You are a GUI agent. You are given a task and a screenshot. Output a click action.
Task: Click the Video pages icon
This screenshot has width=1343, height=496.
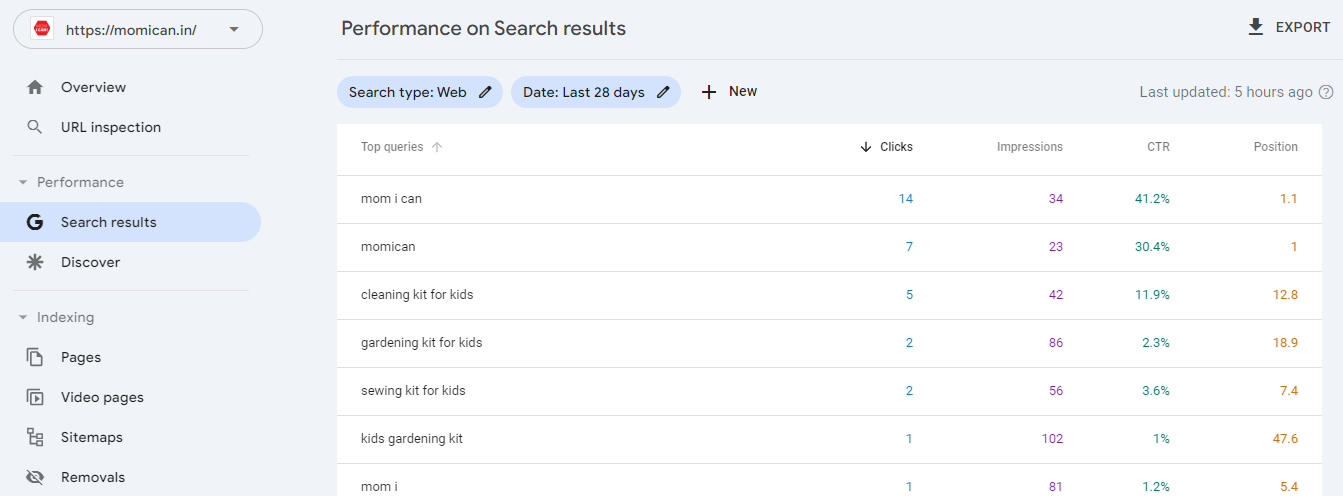click(x=35, y=397)
